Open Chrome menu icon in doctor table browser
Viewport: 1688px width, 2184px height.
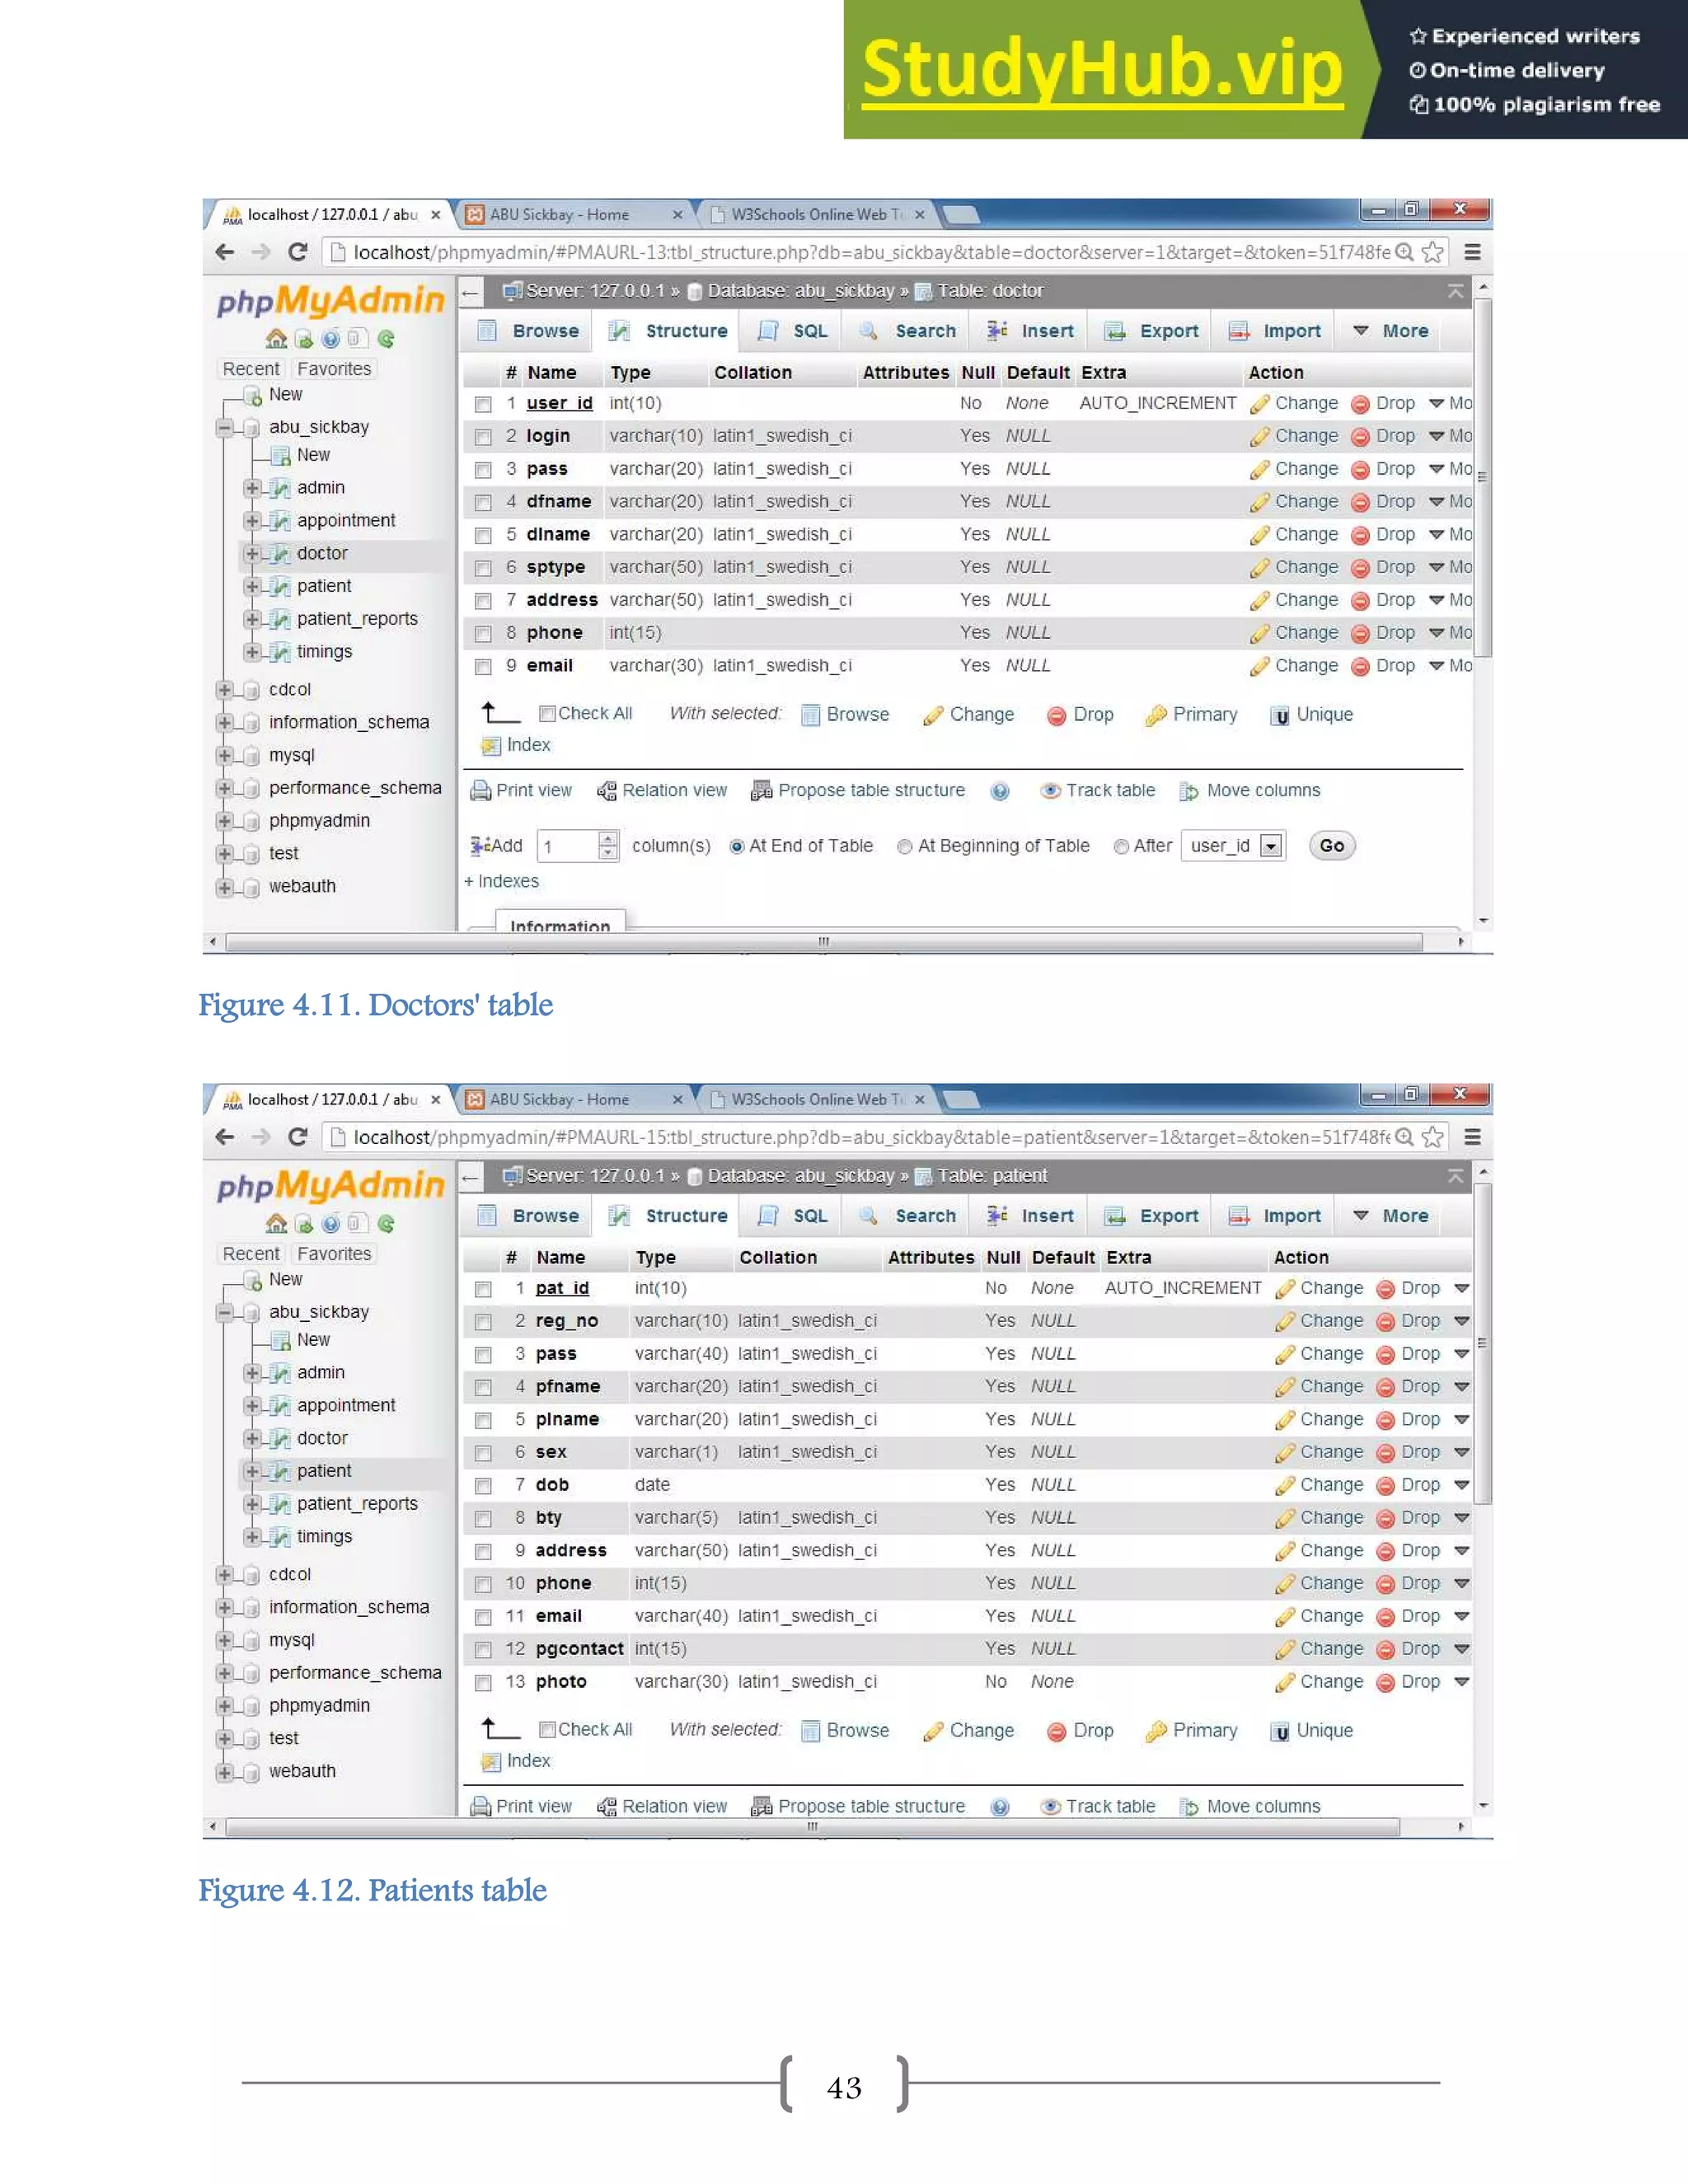tap(1472, 252)
